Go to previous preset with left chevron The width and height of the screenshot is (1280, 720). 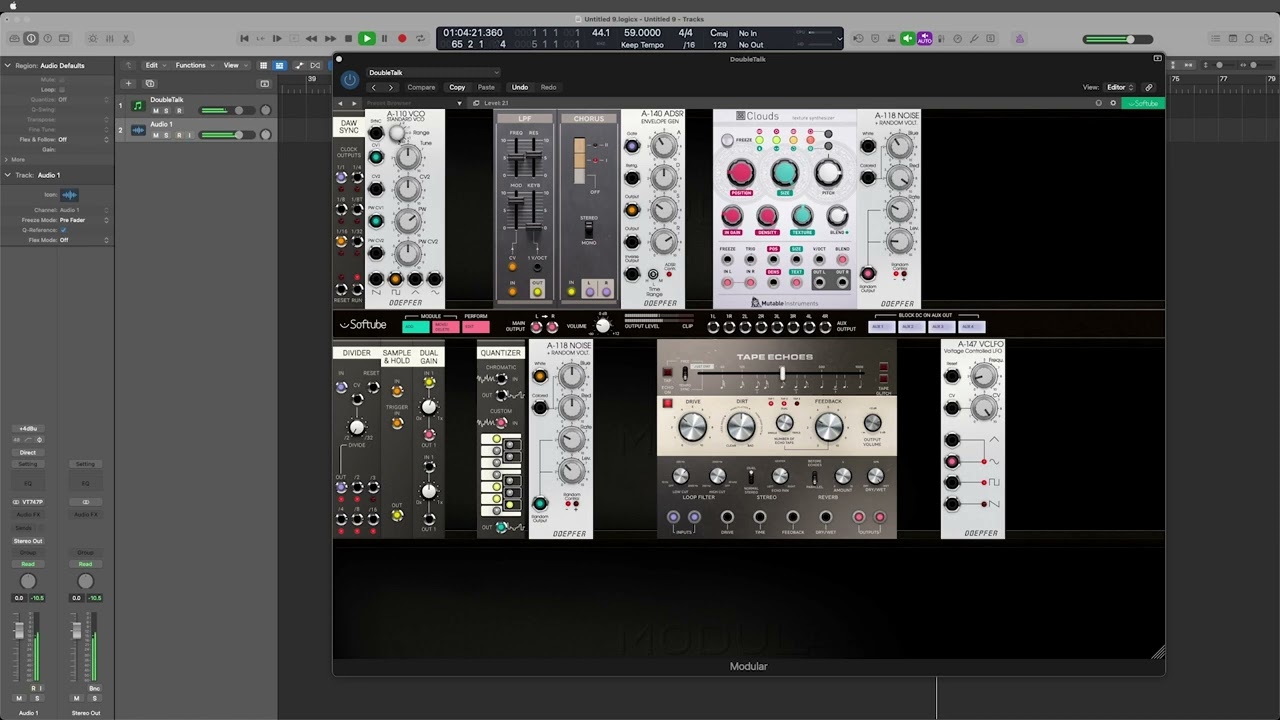[374, 87]
